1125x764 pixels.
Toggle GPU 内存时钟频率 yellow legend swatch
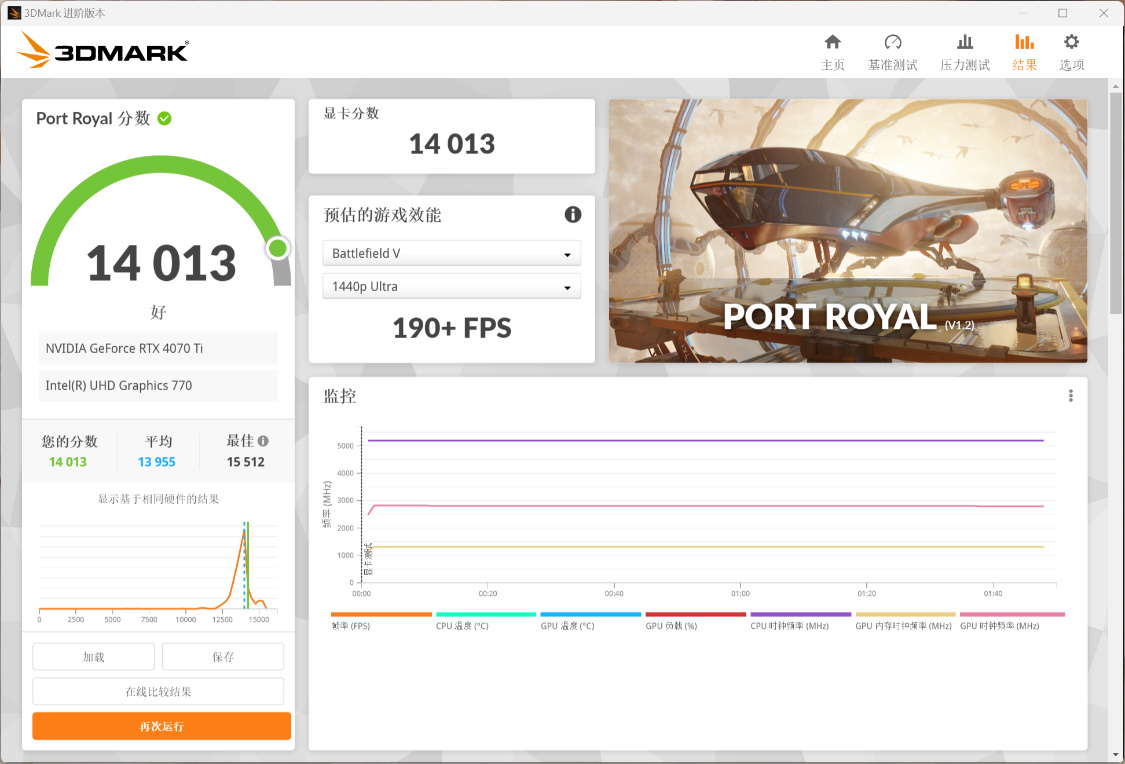(905, 615)
